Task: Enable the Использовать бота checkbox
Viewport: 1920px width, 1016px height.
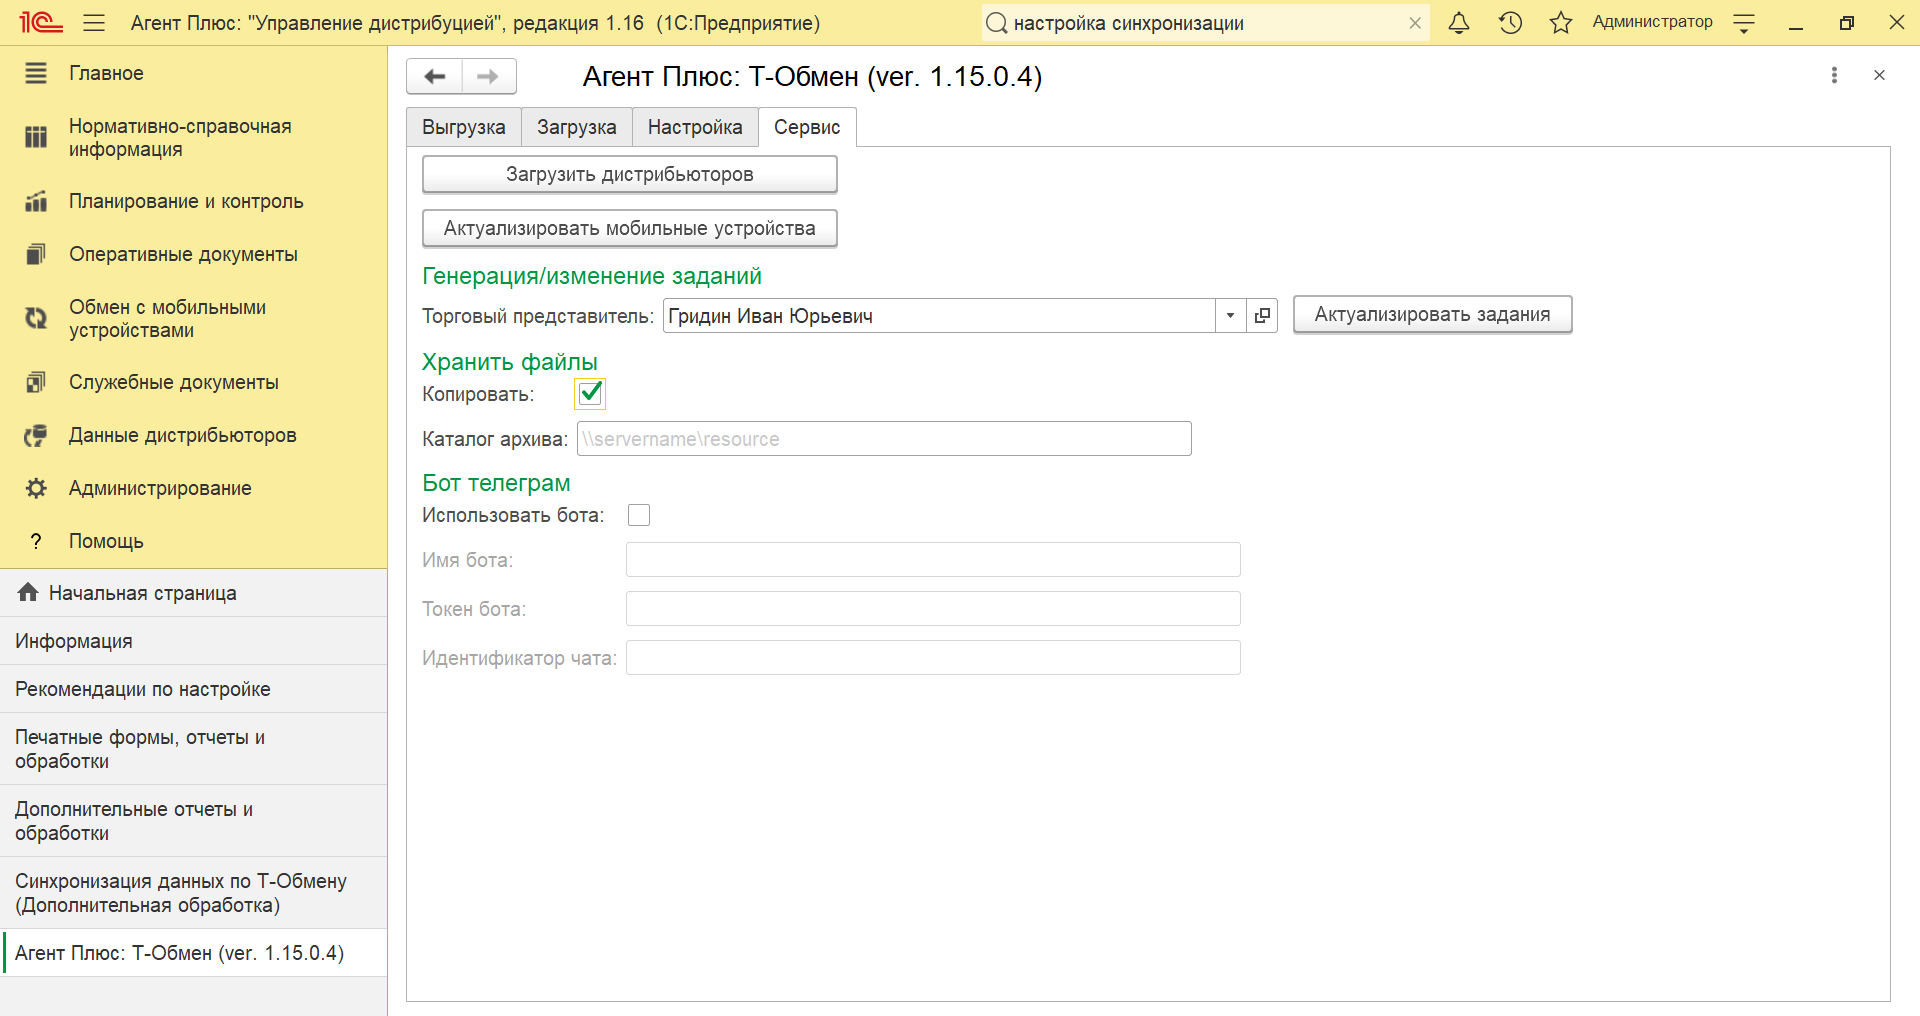Action: click(639, 515)
